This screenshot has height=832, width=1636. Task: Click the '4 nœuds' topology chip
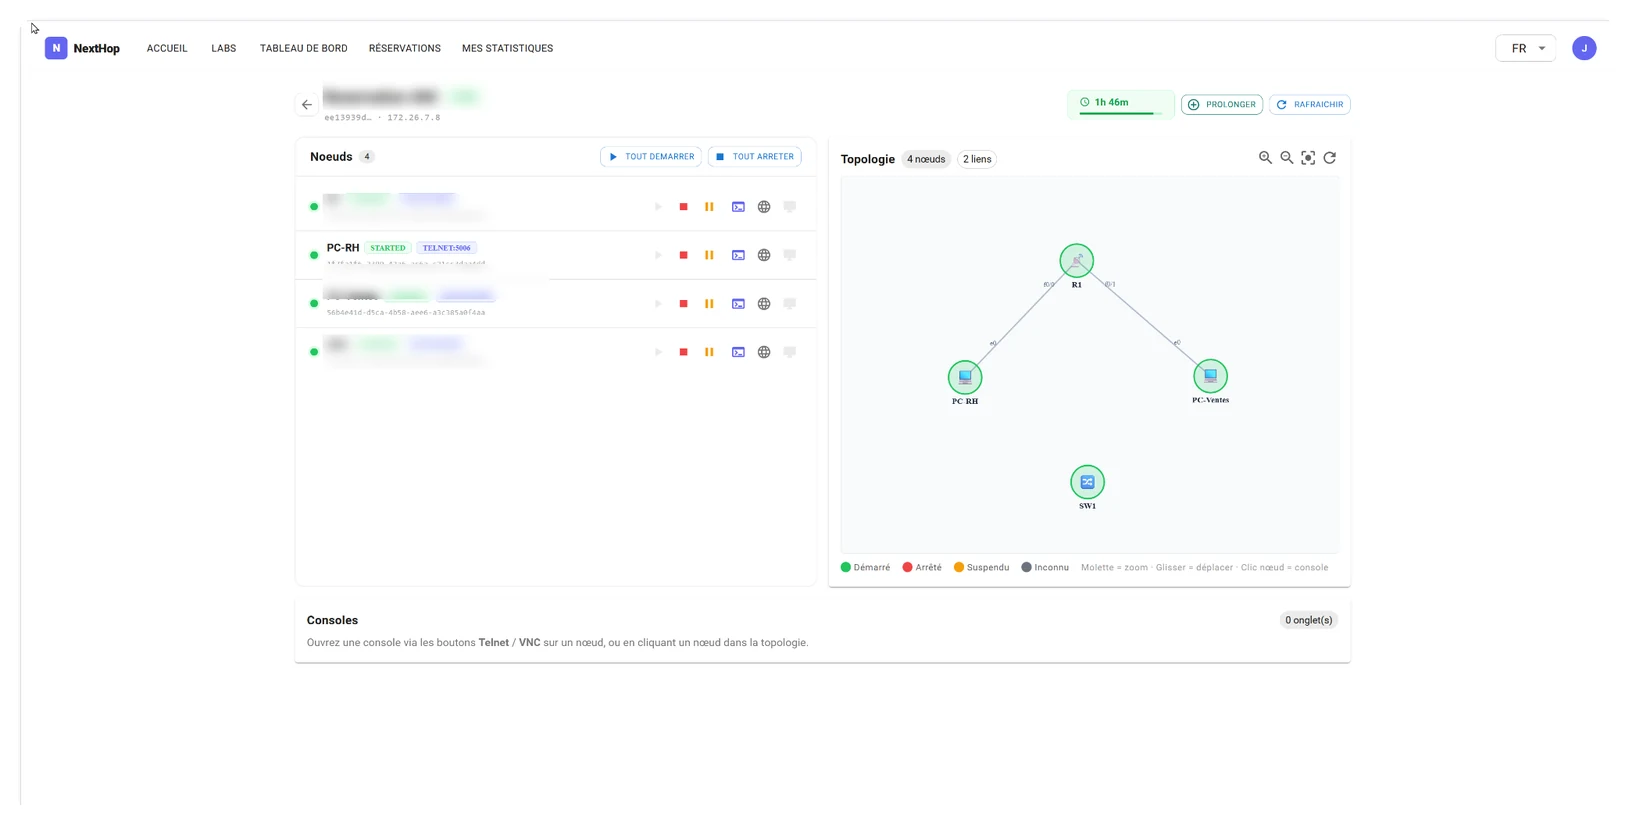tap(926, 159)
